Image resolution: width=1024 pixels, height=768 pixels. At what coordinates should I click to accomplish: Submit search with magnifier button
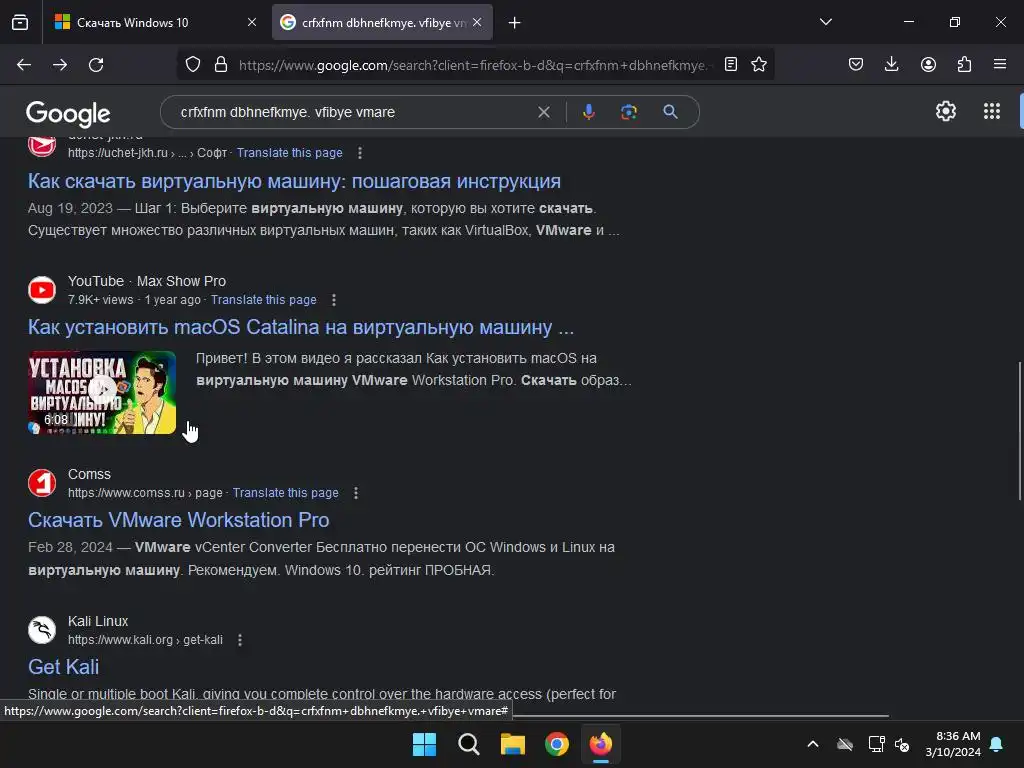[x=670, y=112]
